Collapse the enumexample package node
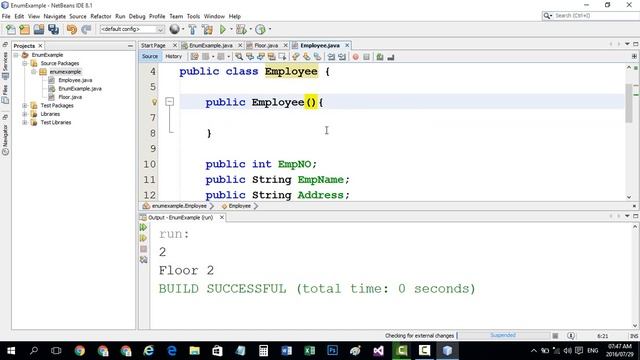Viewport: 640px width, 360px height. 34,72
